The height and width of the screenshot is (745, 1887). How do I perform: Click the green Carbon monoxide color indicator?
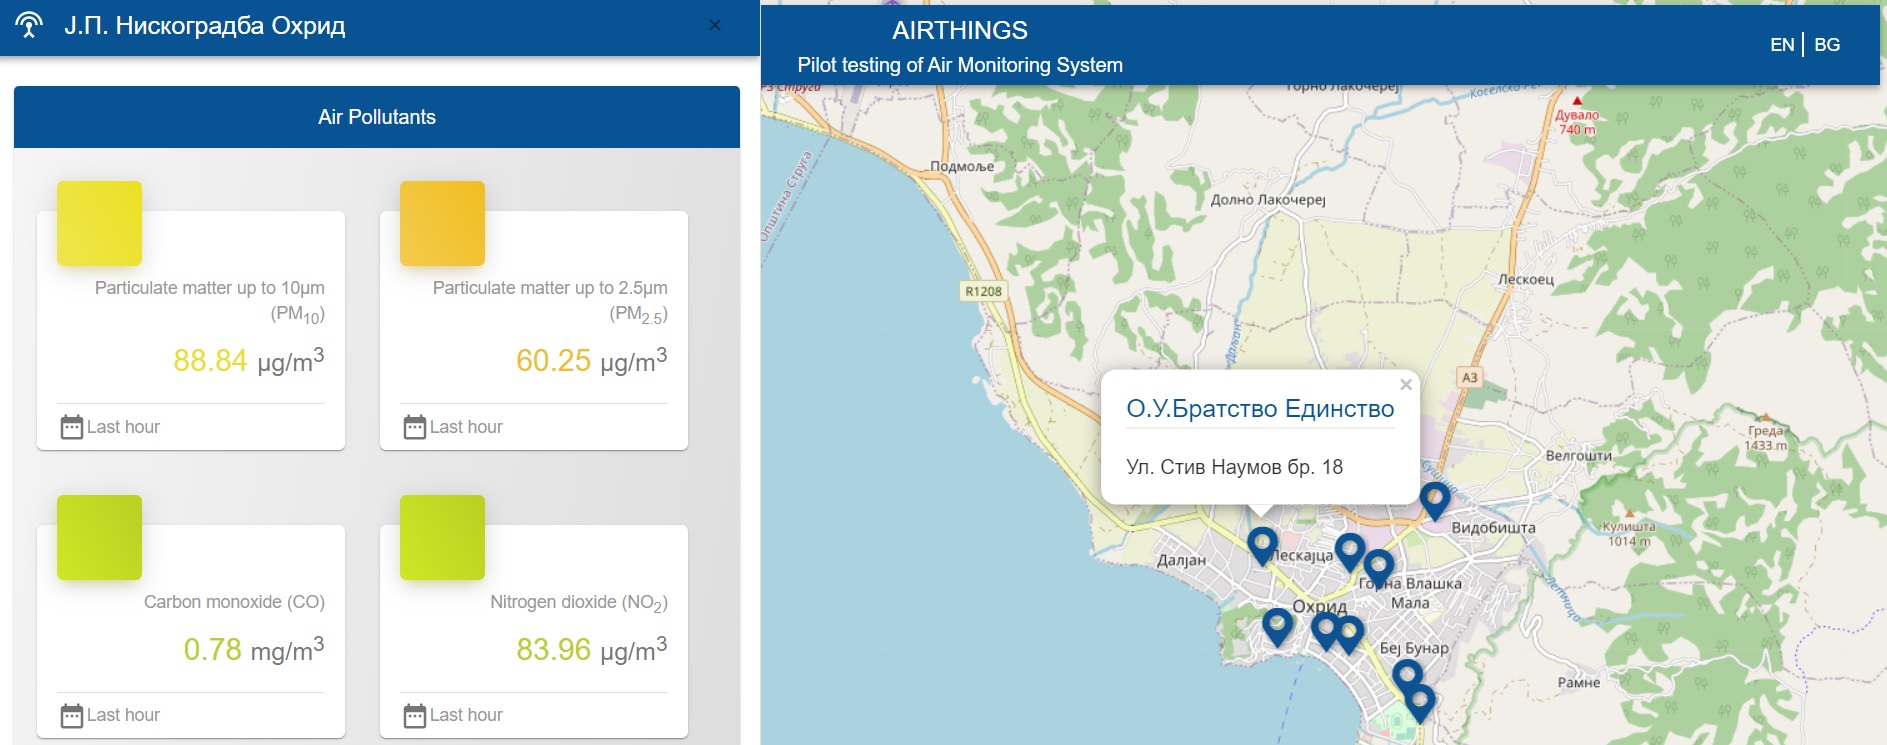(99, 537)
